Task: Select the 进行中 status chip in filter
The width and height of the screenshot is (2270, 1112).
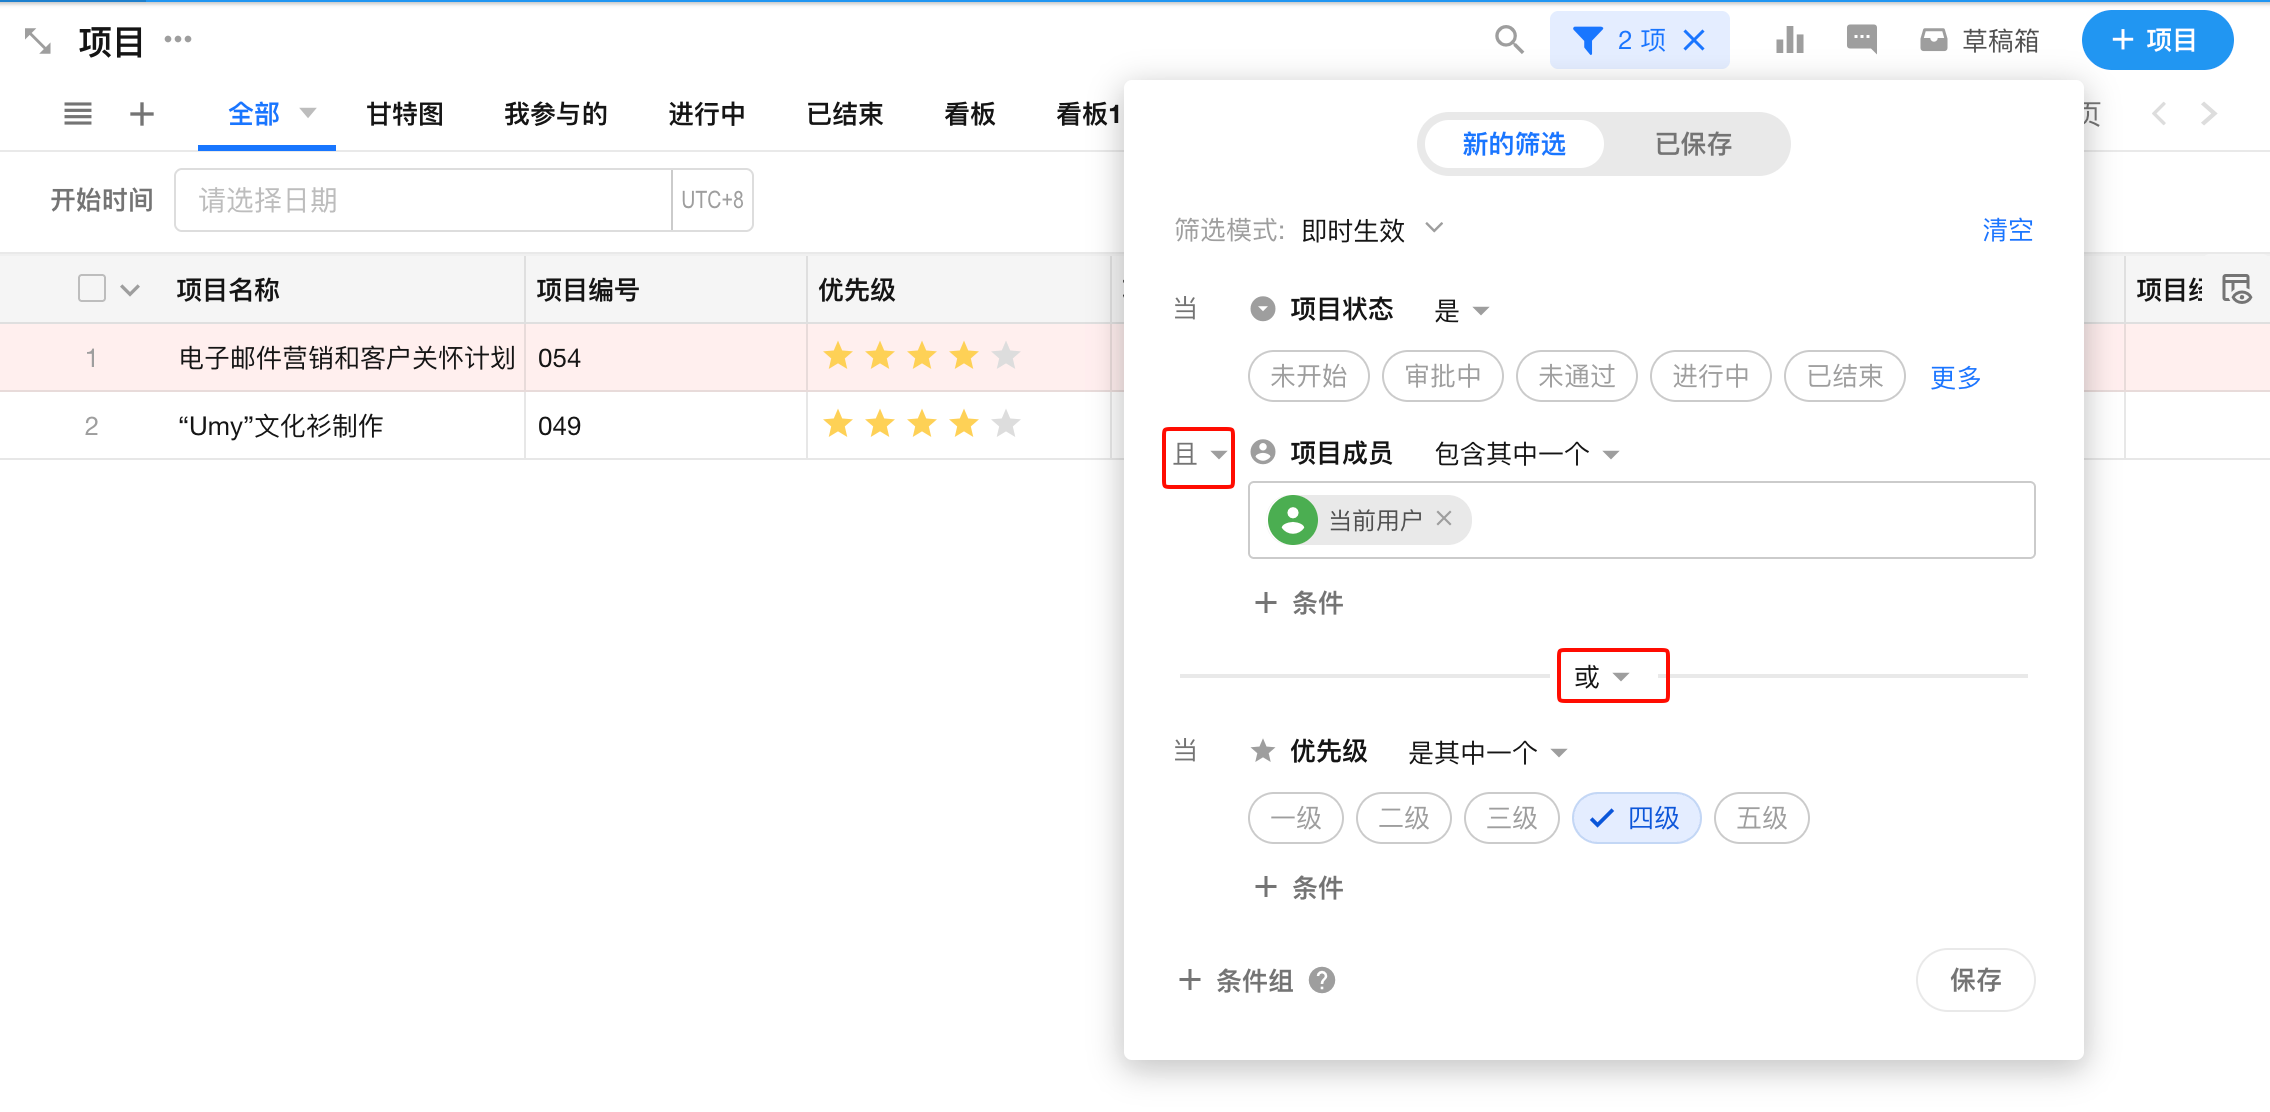Action: (1710, 376)
